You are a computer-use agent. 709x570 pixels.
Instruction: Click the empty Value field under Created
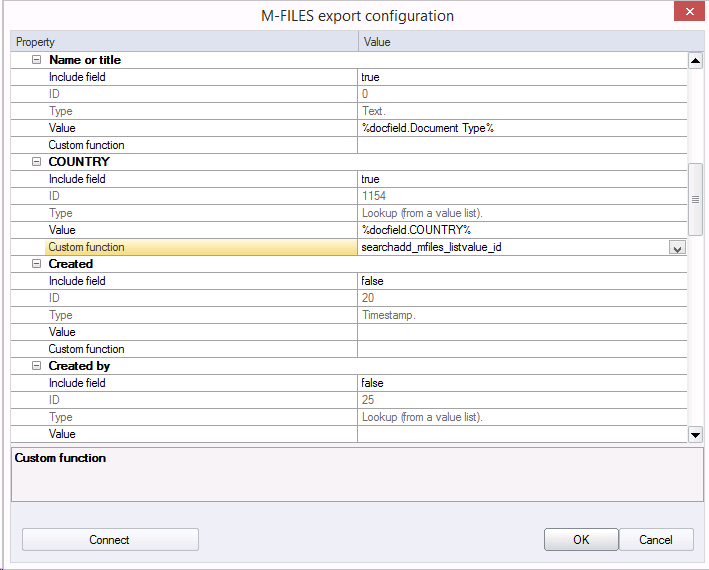coord(520,332)
